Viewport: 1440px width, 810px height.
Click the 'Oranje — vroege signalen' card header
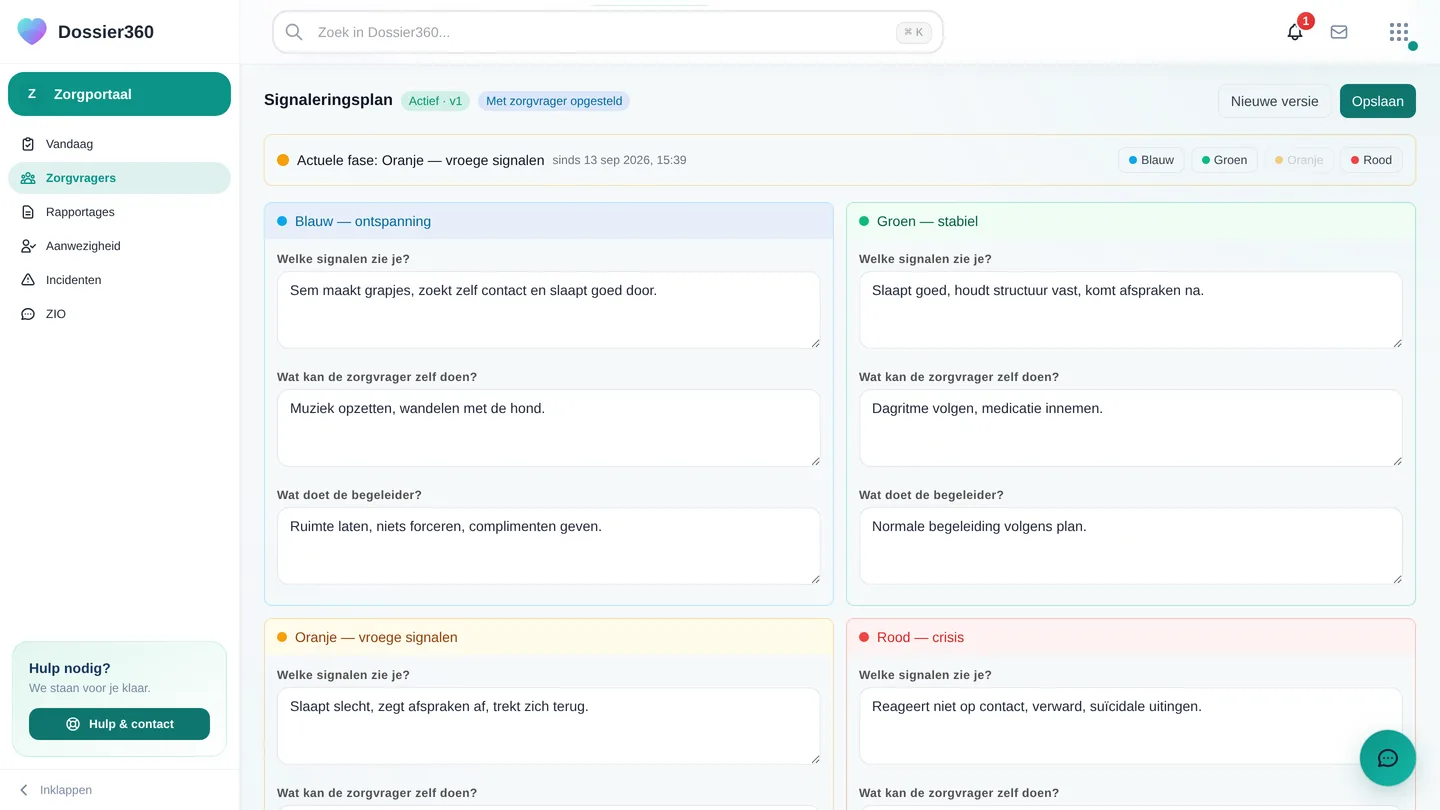tap(549, 637)
